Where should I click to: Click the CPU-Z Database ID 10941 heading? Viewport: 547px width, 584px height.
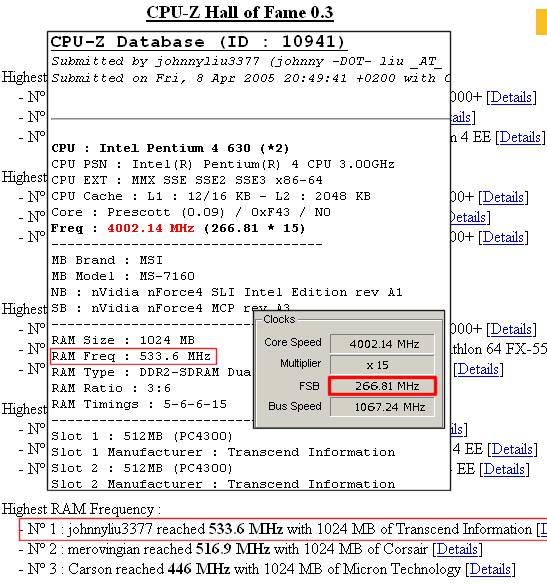(x=198, y=42)
